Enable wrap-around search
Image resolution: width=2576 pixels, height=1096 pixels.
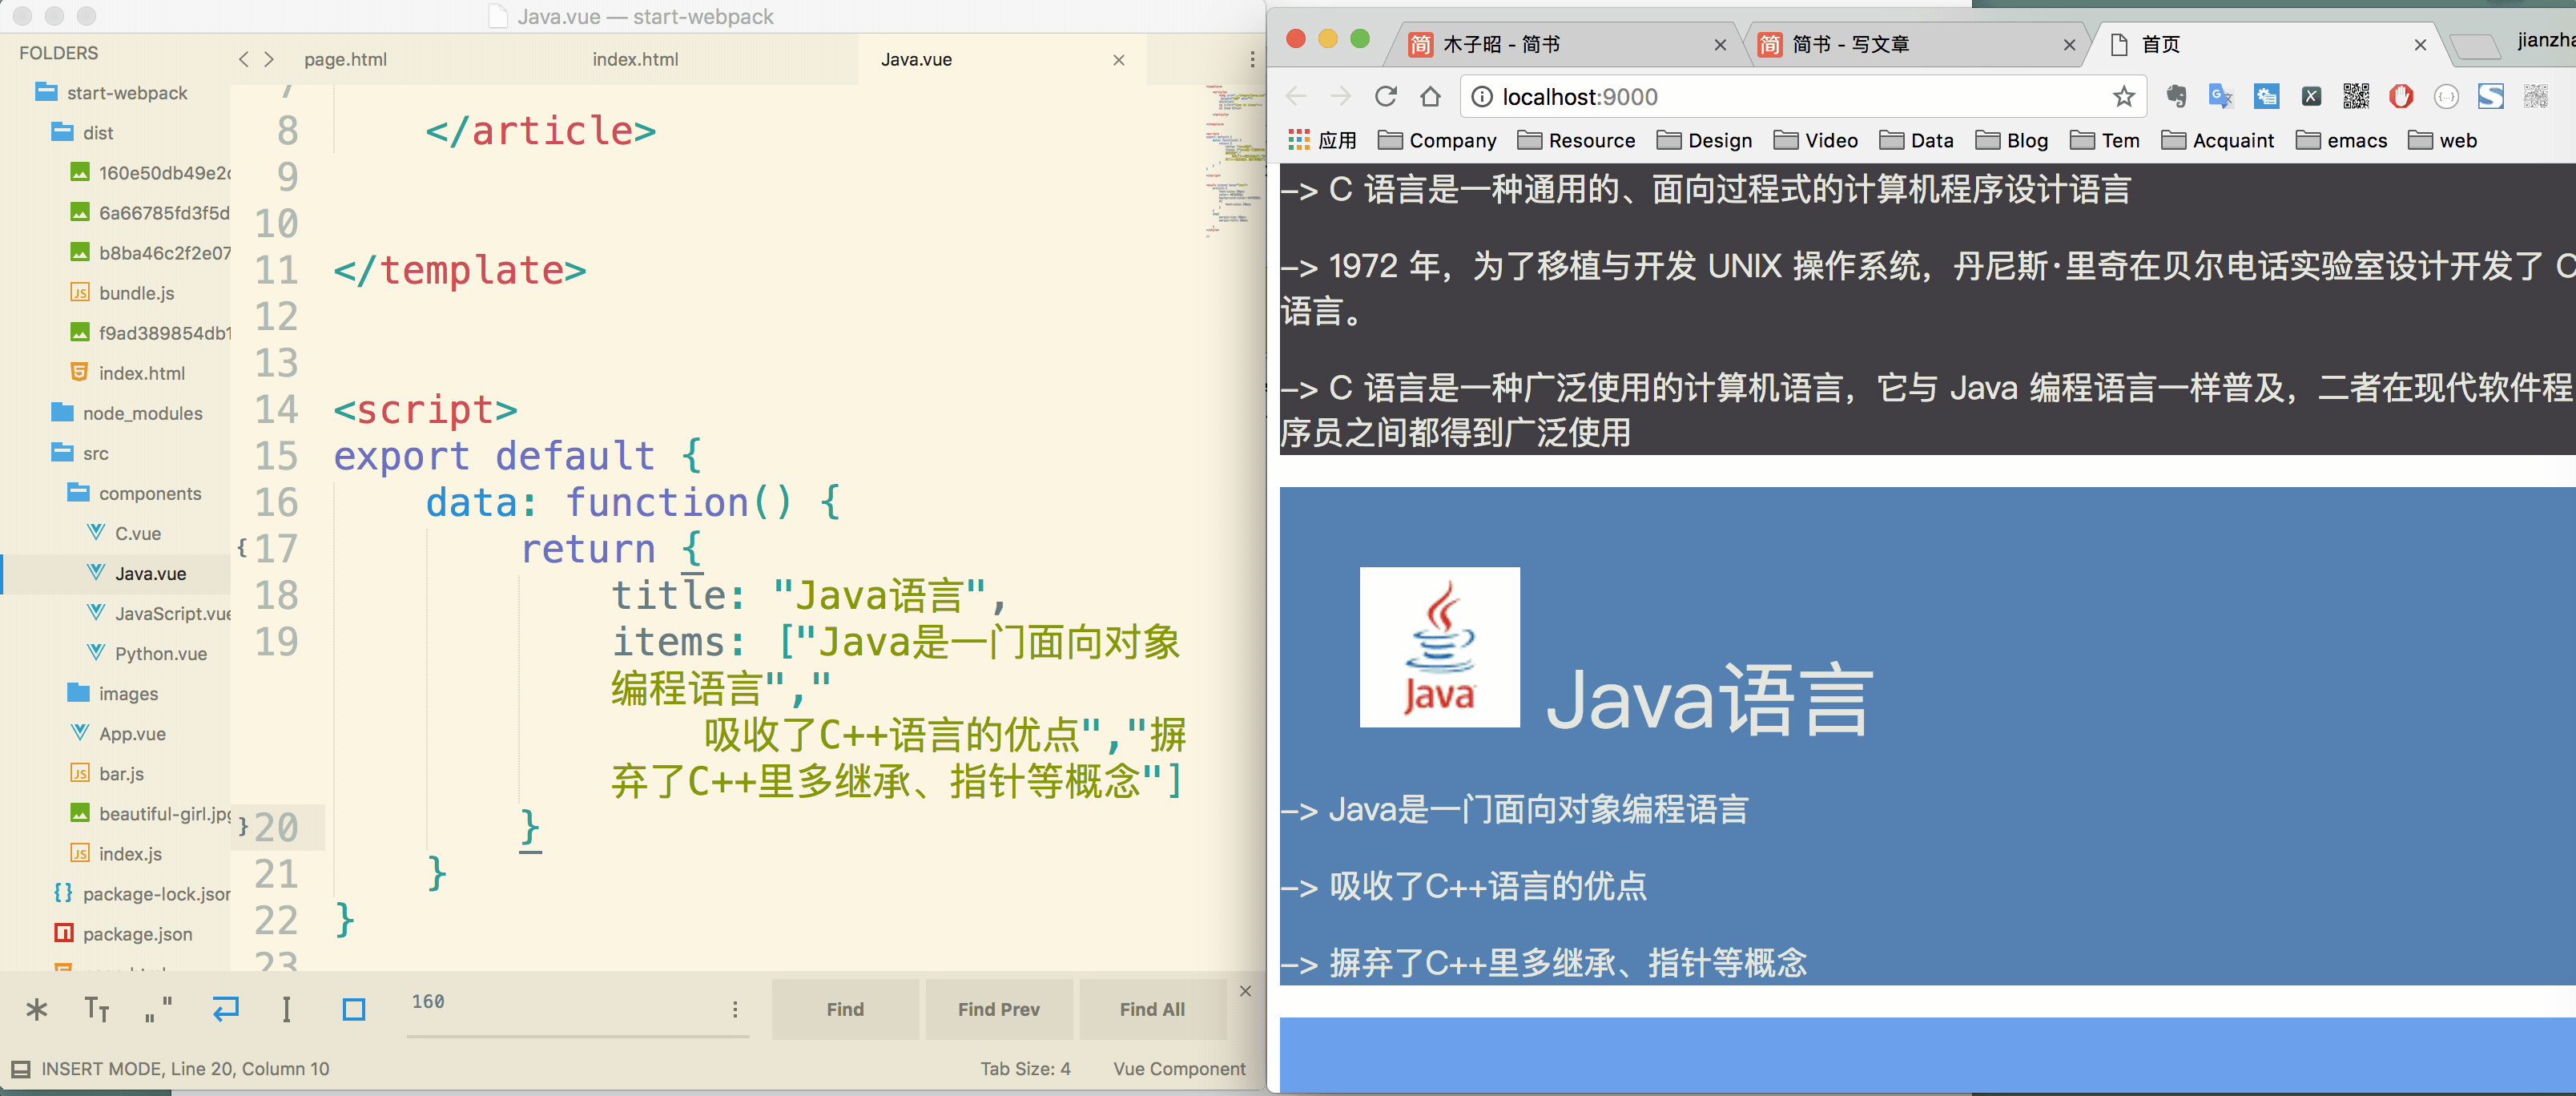(225, 1009)
